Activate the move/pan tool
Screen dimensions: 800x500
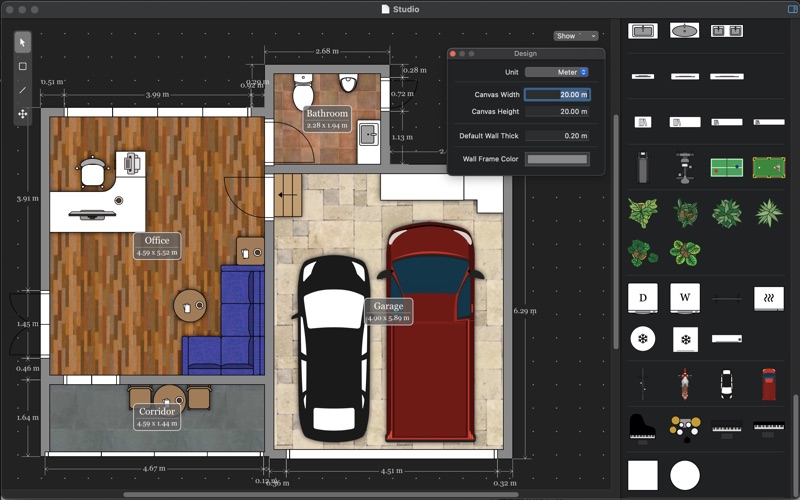click(x=22, y=114)
